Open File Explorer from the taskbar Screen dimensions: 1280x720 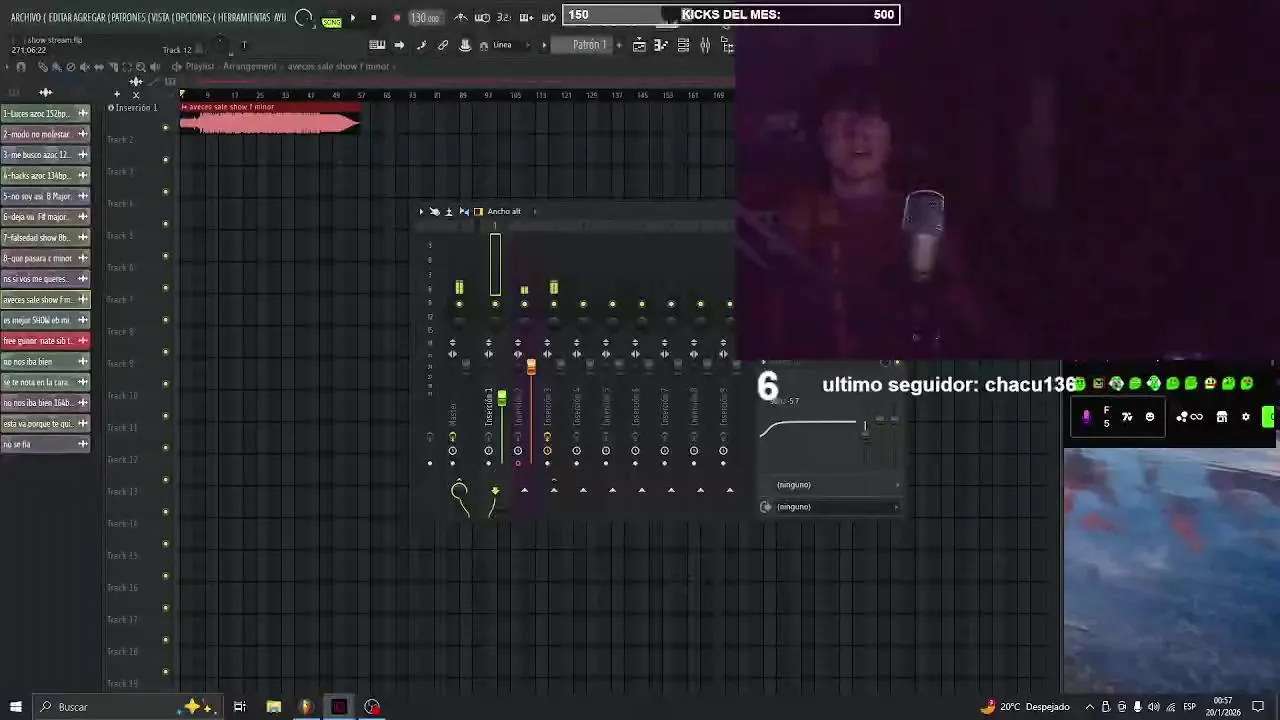pos(273,707)
